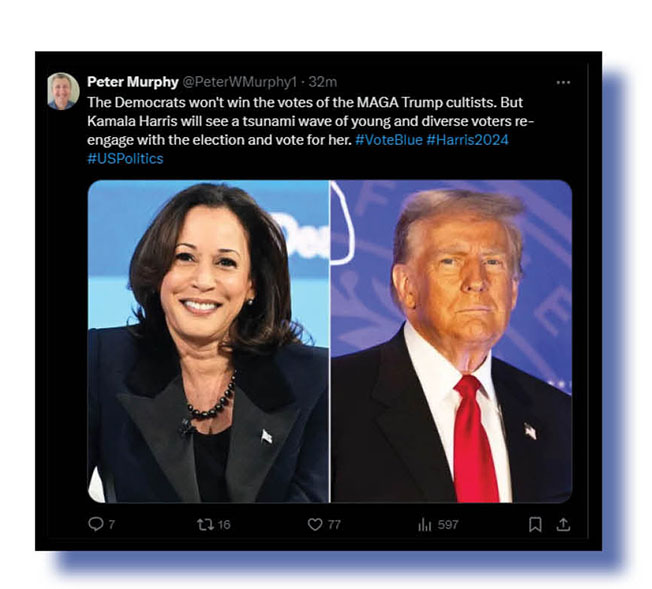Viewport: 652px width, 589px height.
Task: Open the three-dot more options menu
Action: (563, 82)
